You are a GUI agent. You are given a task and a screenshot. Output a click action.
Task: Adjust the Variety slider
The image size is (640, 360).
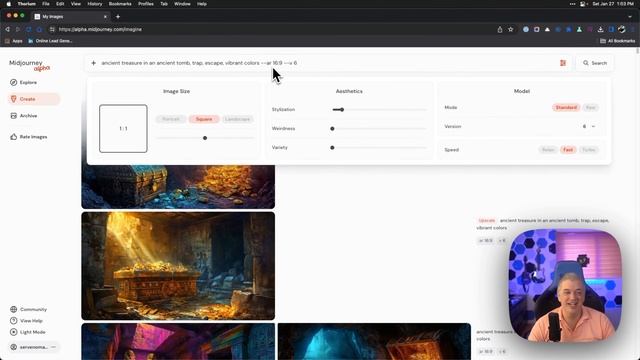(x=379, y=148)
